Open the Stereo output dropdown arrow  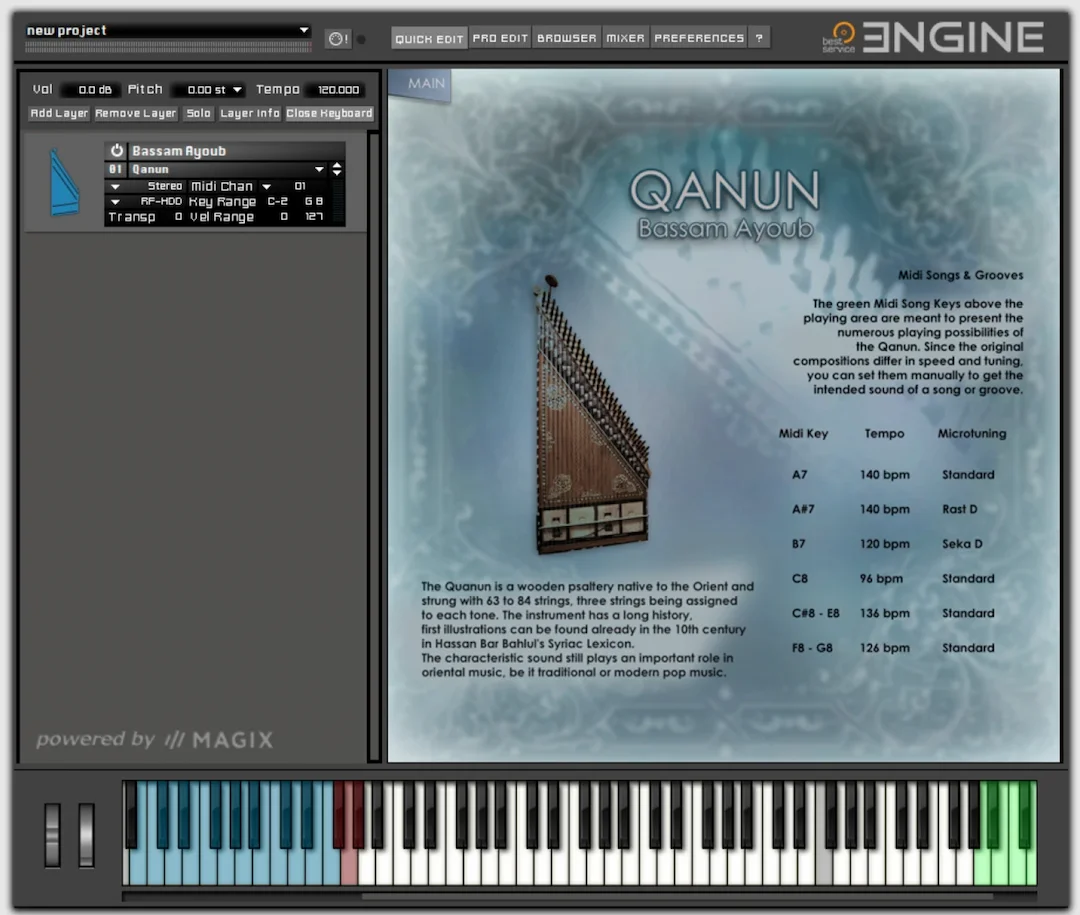pyautogui.click(x=115, y=187)
